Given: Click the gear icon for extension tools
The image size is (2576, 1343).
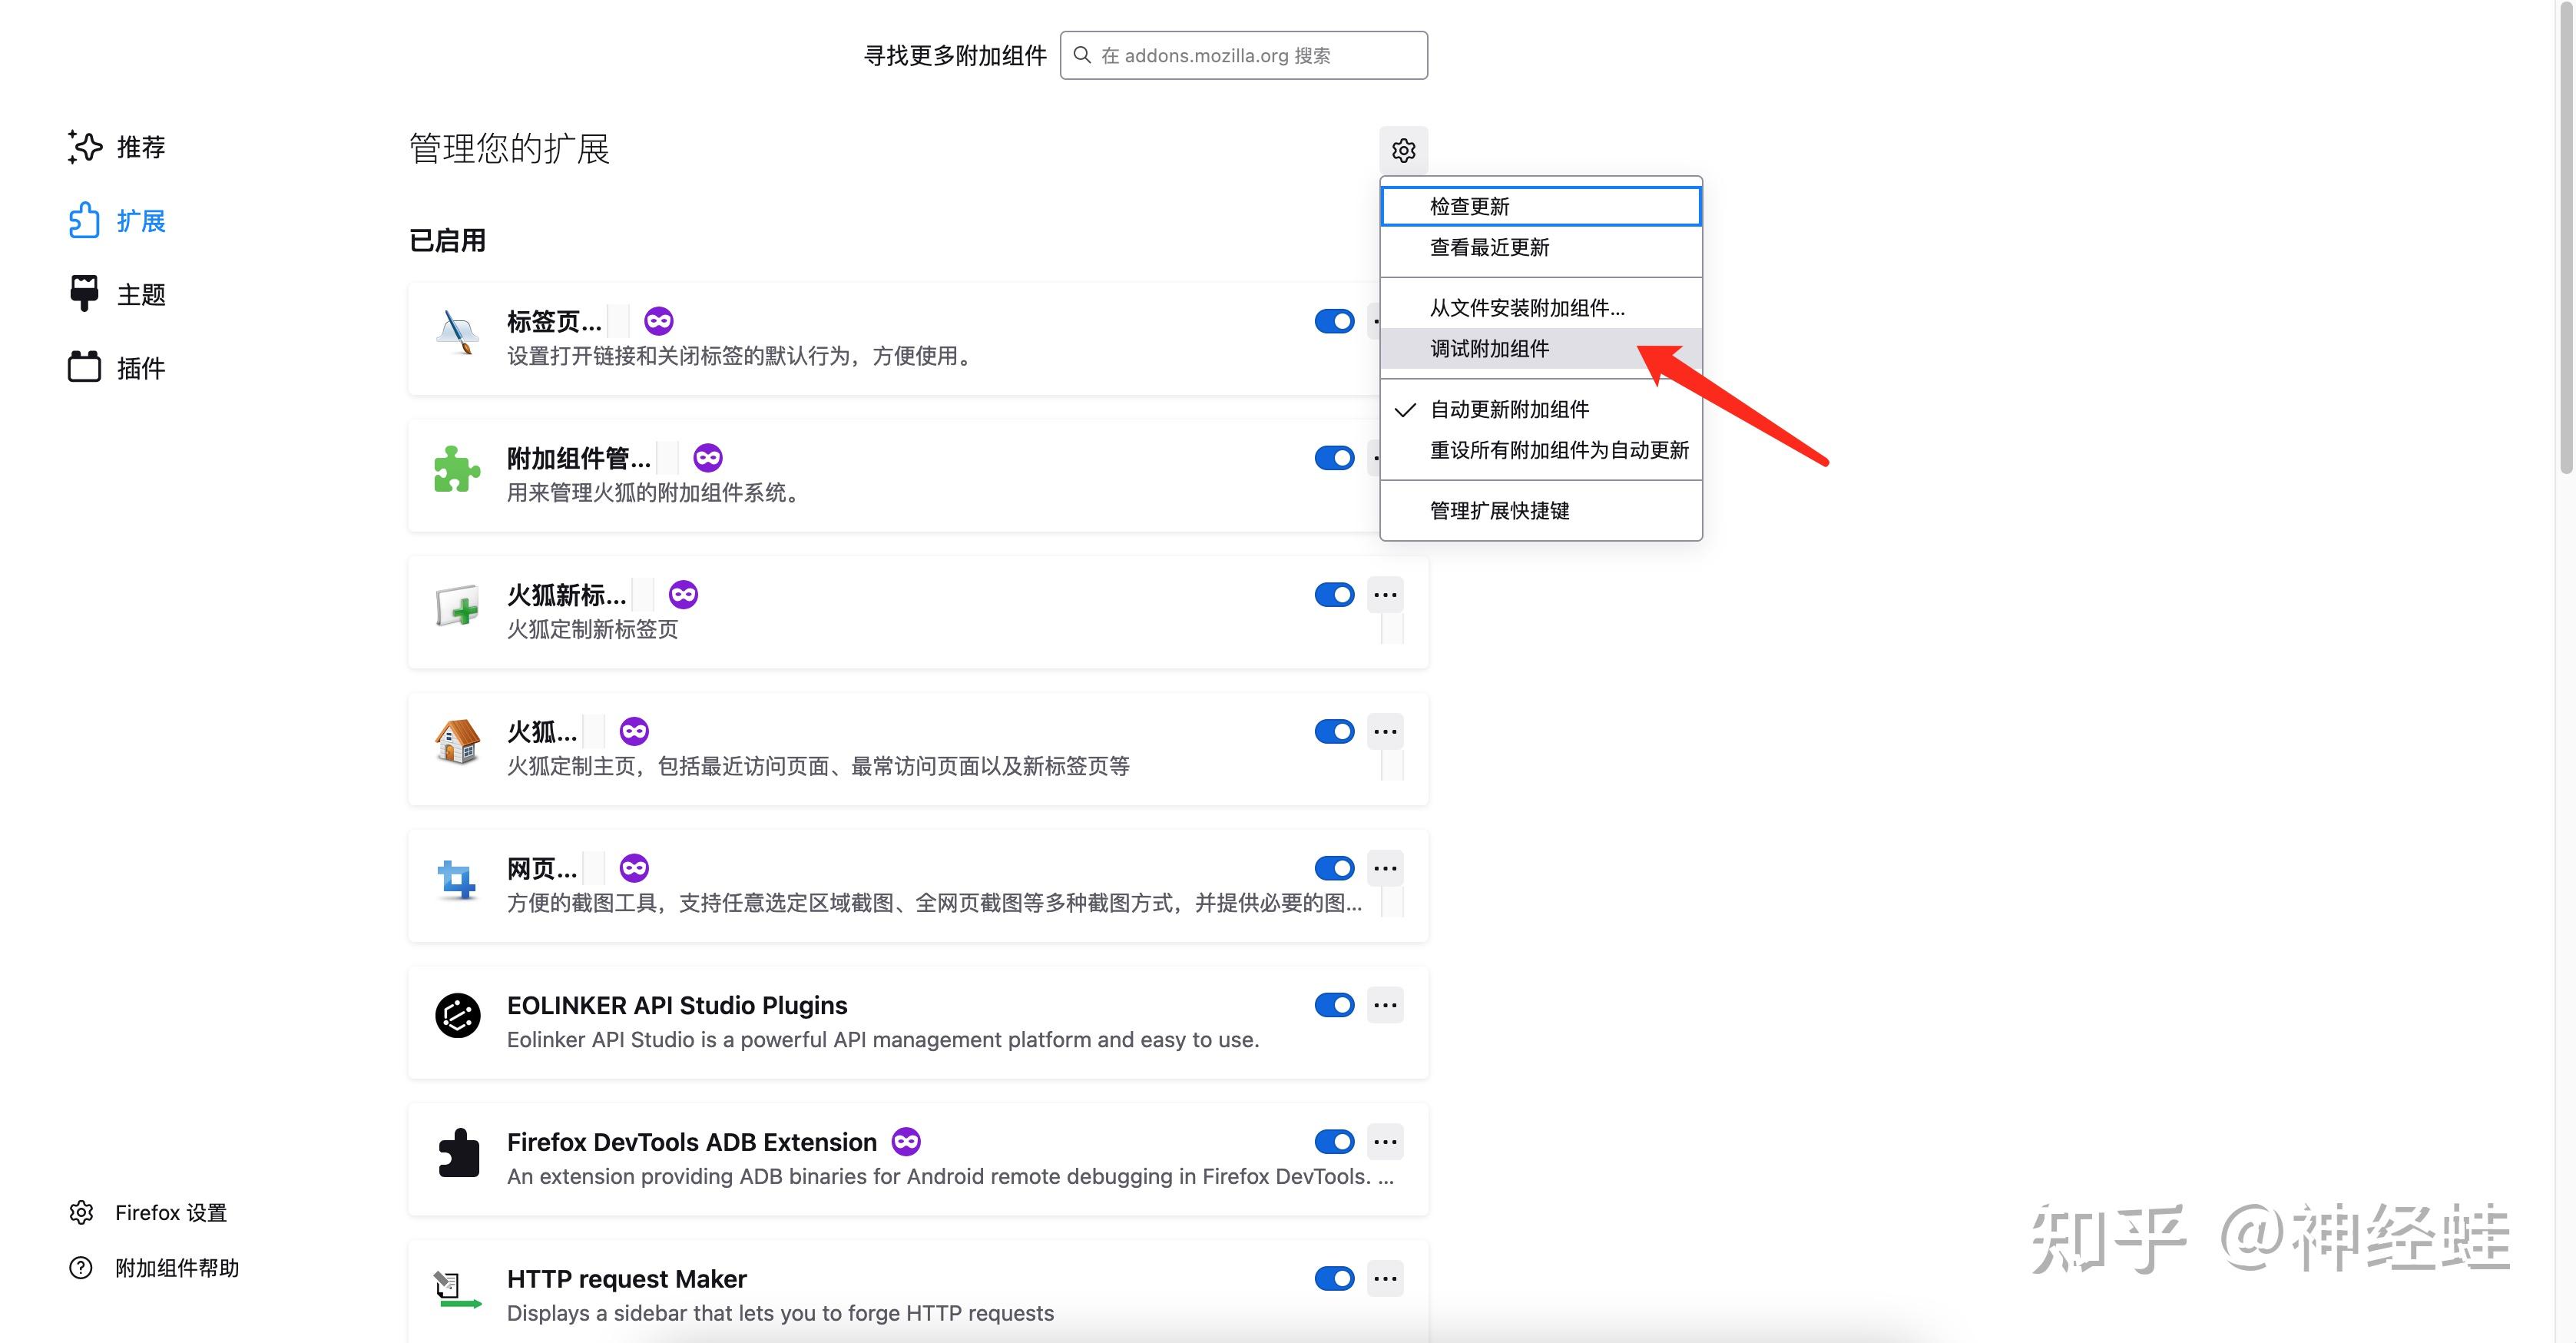Looking at the screenshot, I should coord(1404,150).
